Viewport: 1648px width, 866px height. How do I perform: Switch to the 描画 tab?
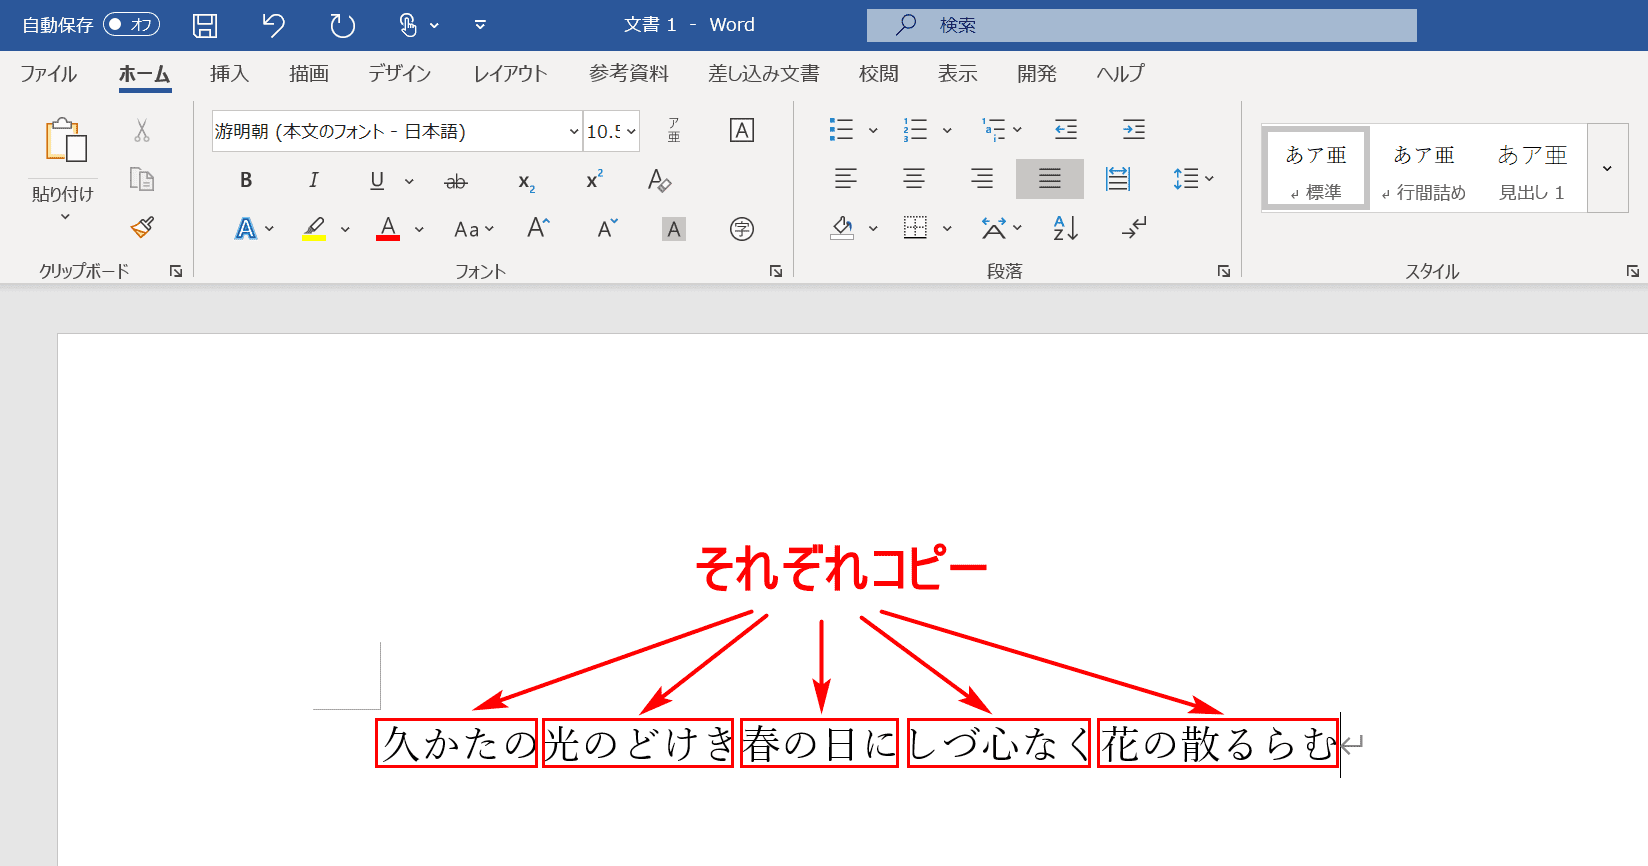tap(309, 73)
